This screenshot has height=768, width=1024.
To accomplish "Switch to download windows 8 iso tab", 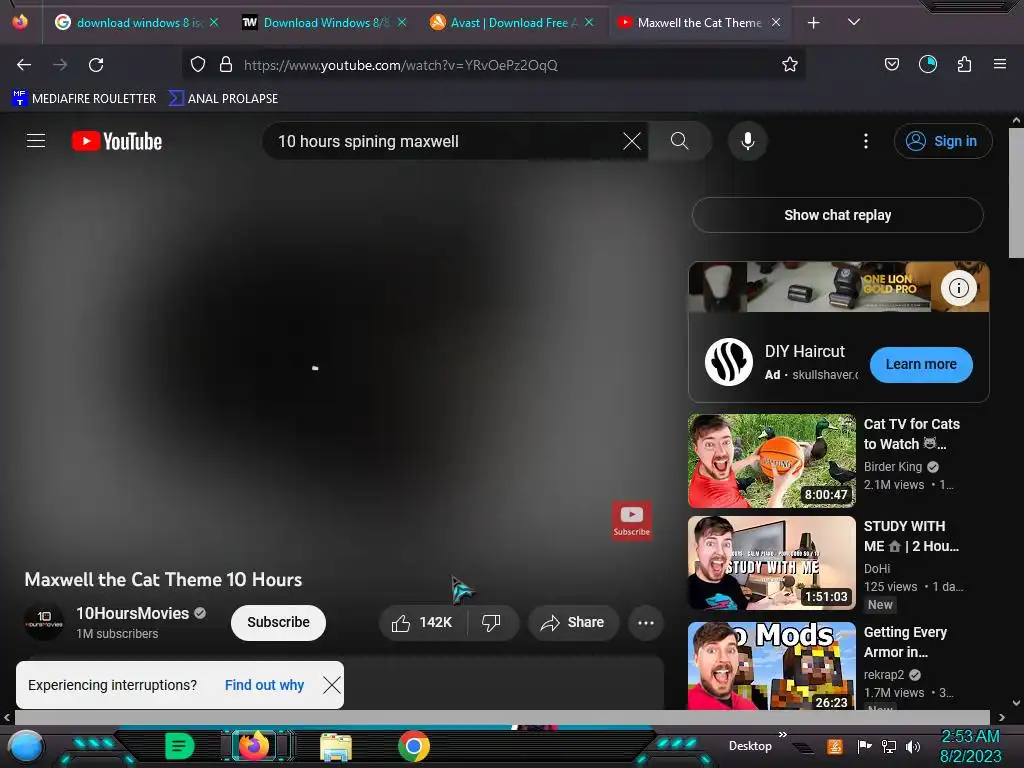I will point(138,23).
